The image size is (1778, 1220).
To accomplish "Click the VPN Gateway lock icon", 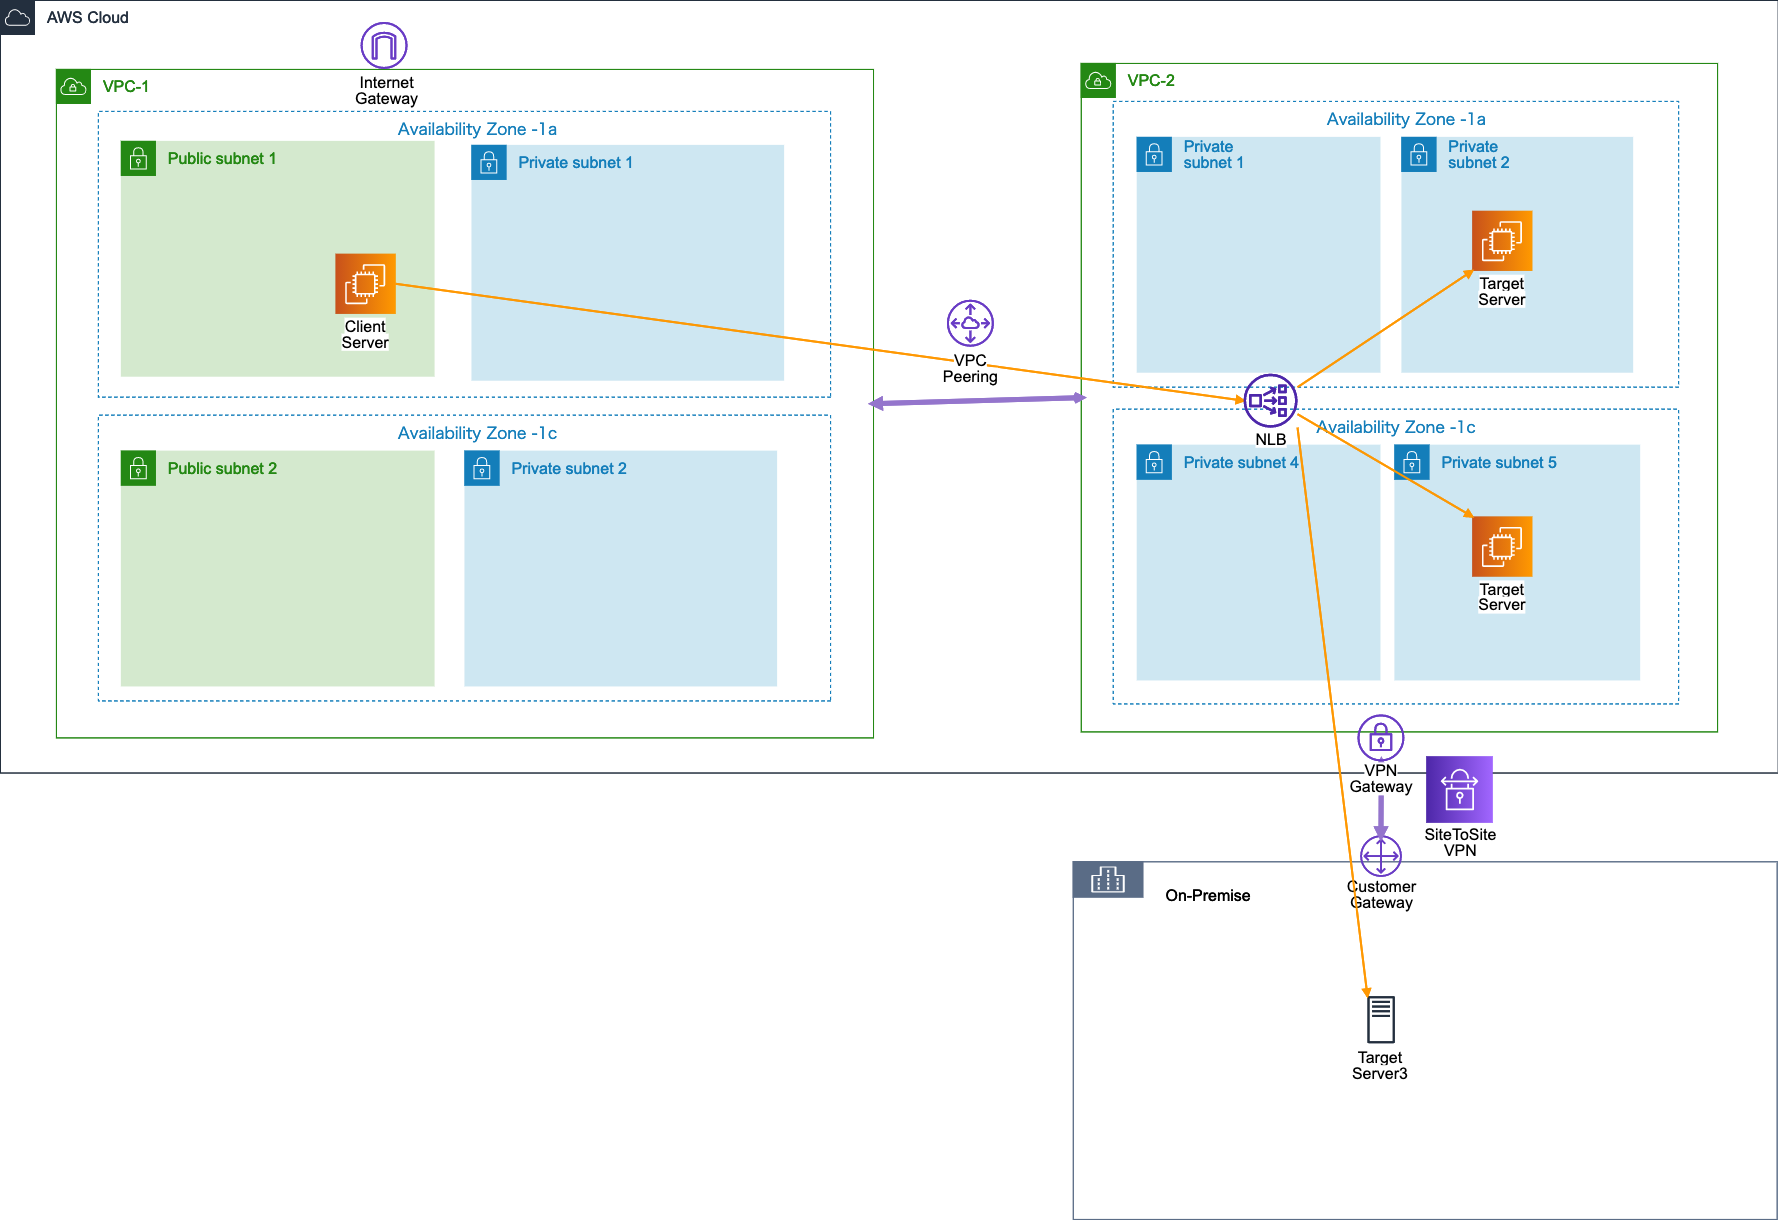I will click(x=1380, y=739).
